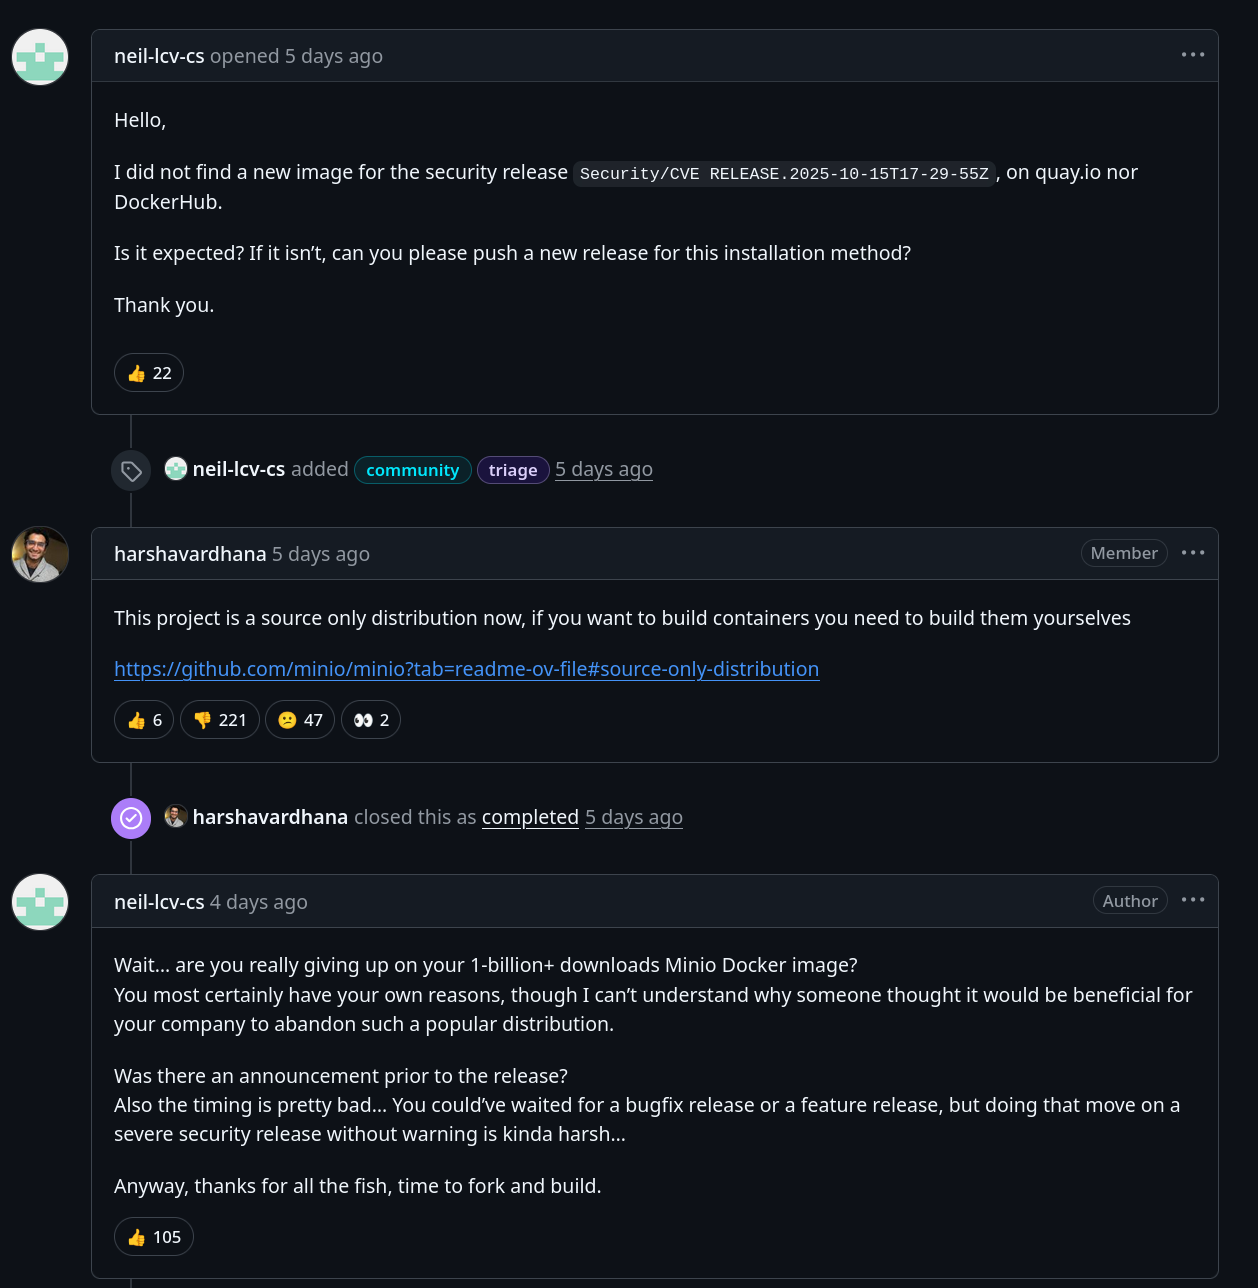Select the community label

pyautogui.click(x=412, y=470)
